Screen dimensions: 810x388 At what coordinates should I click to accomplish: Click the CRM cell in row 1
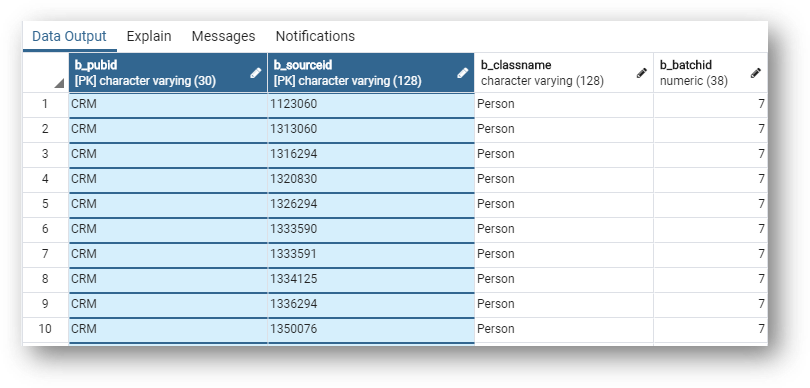coord(168,104)
